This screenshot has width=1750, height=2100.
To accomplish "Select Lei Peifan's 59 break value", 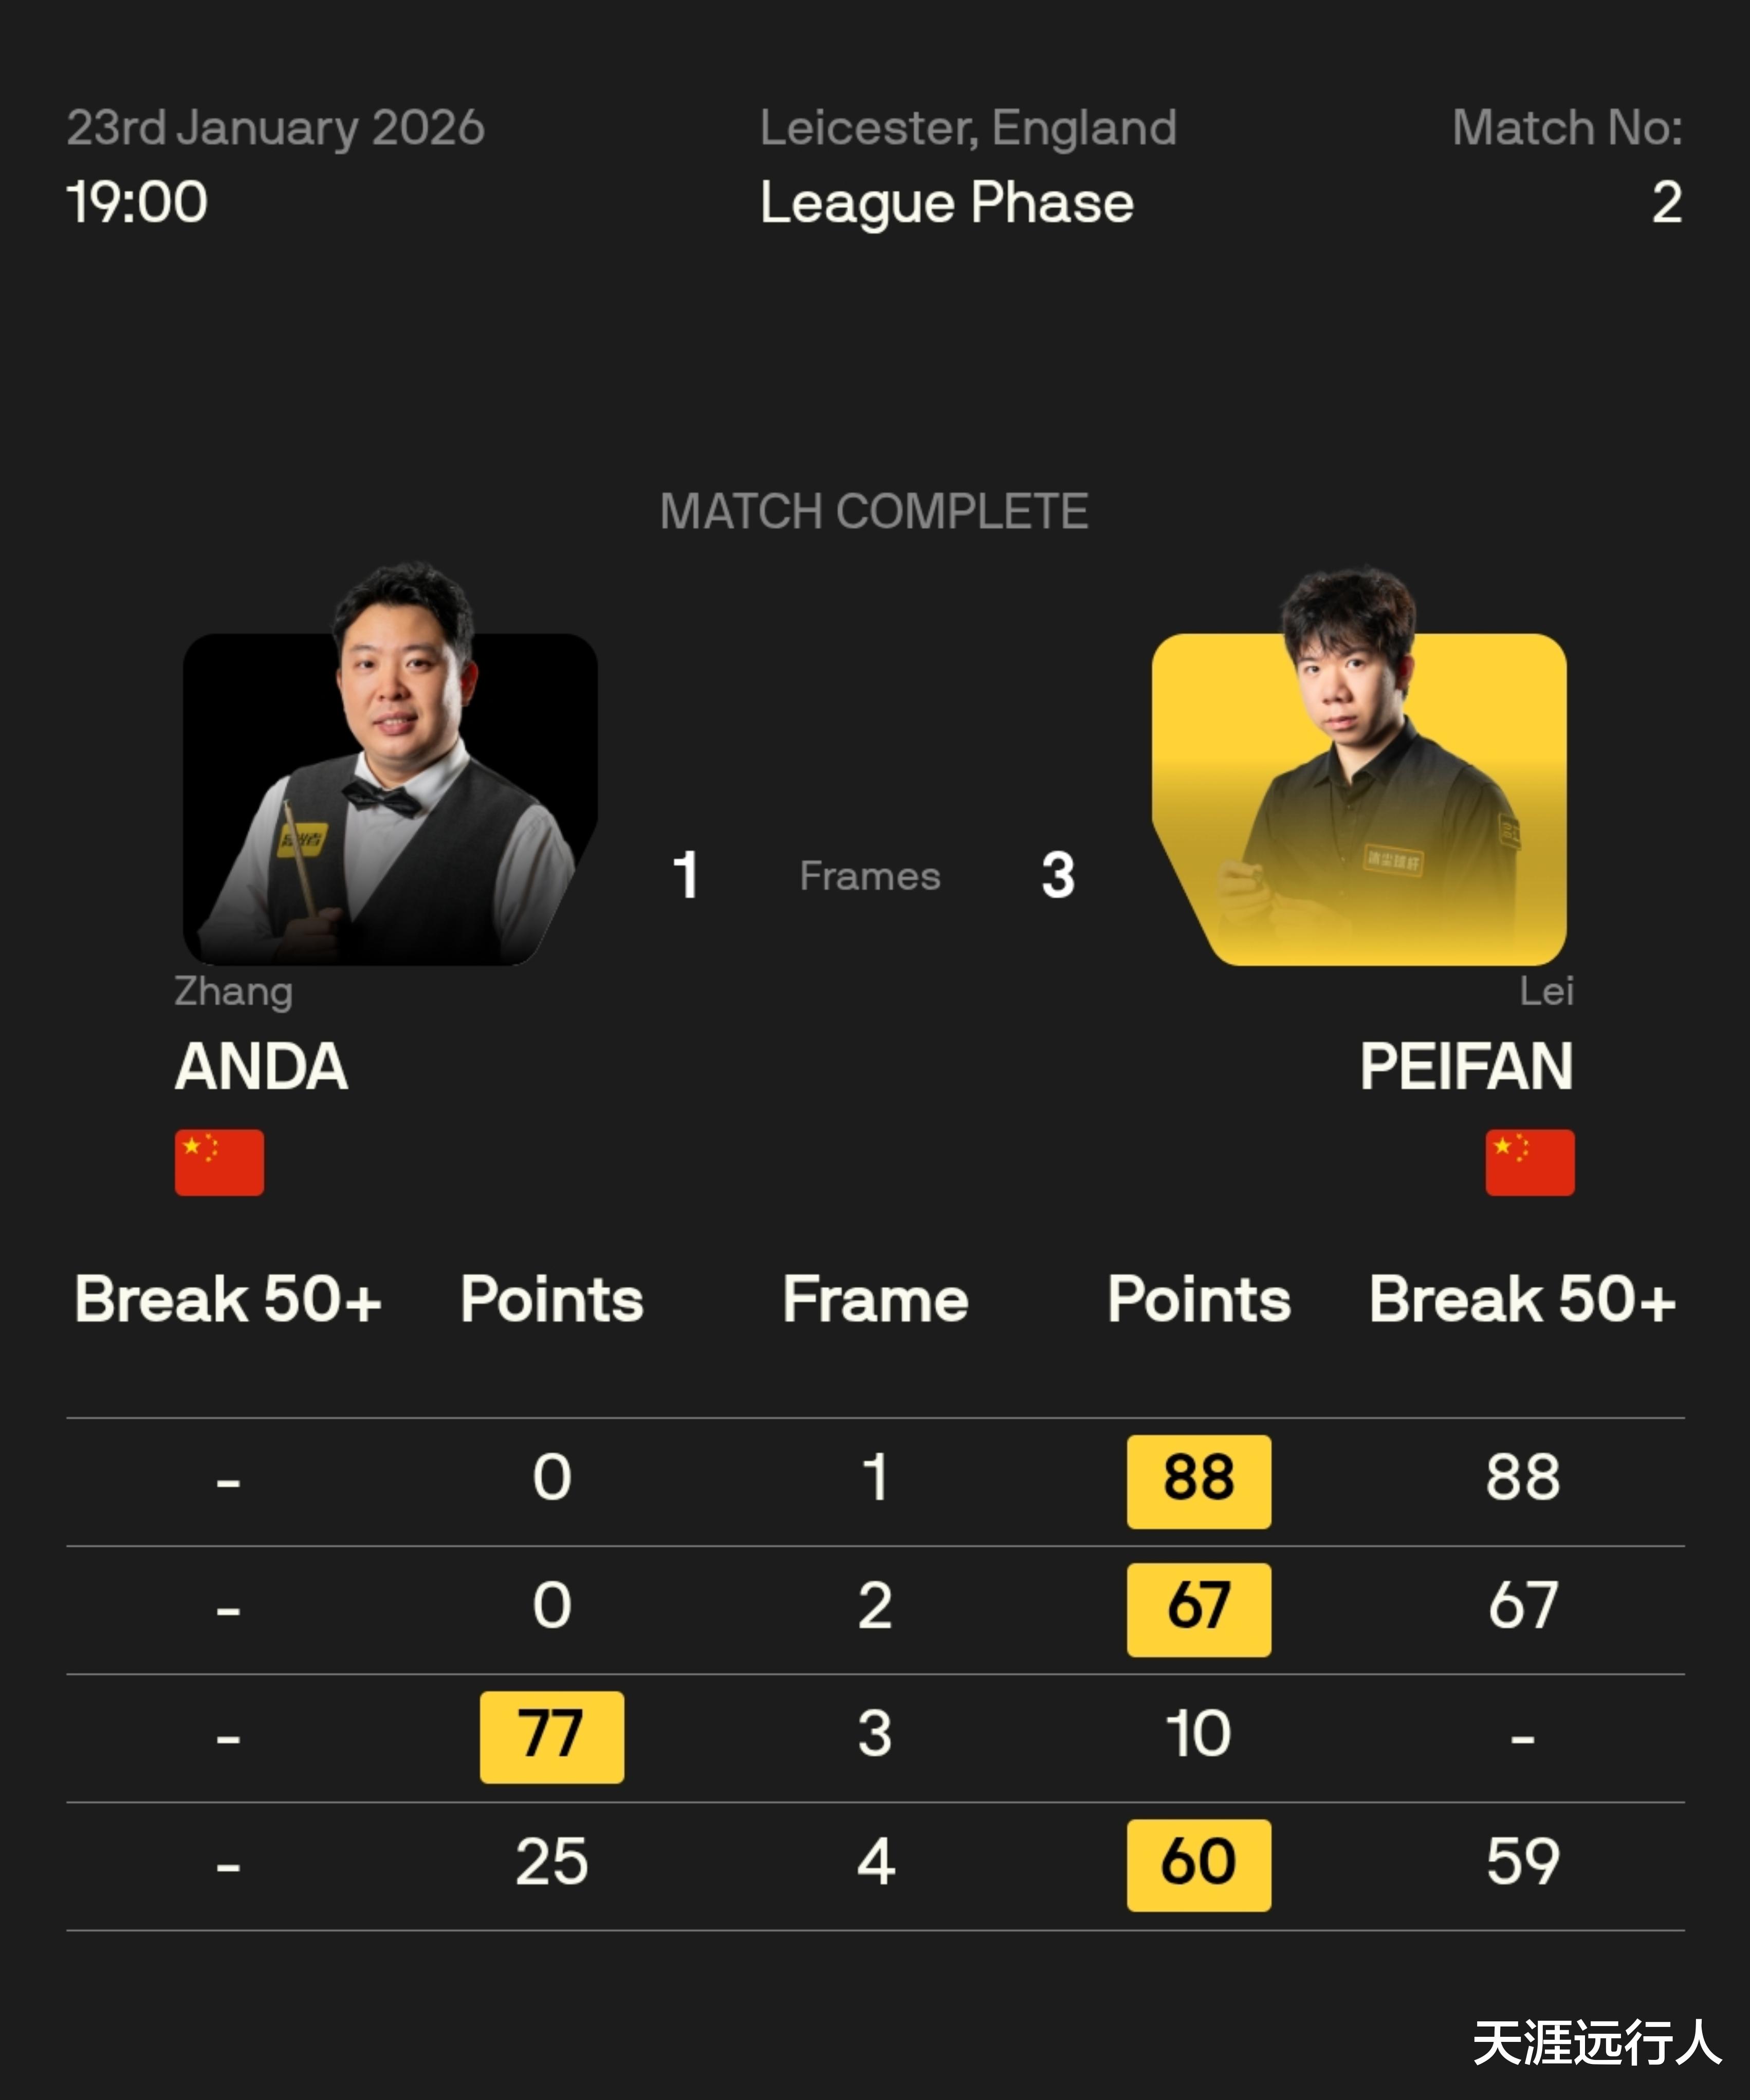I will click(x=1522, y=1862).
